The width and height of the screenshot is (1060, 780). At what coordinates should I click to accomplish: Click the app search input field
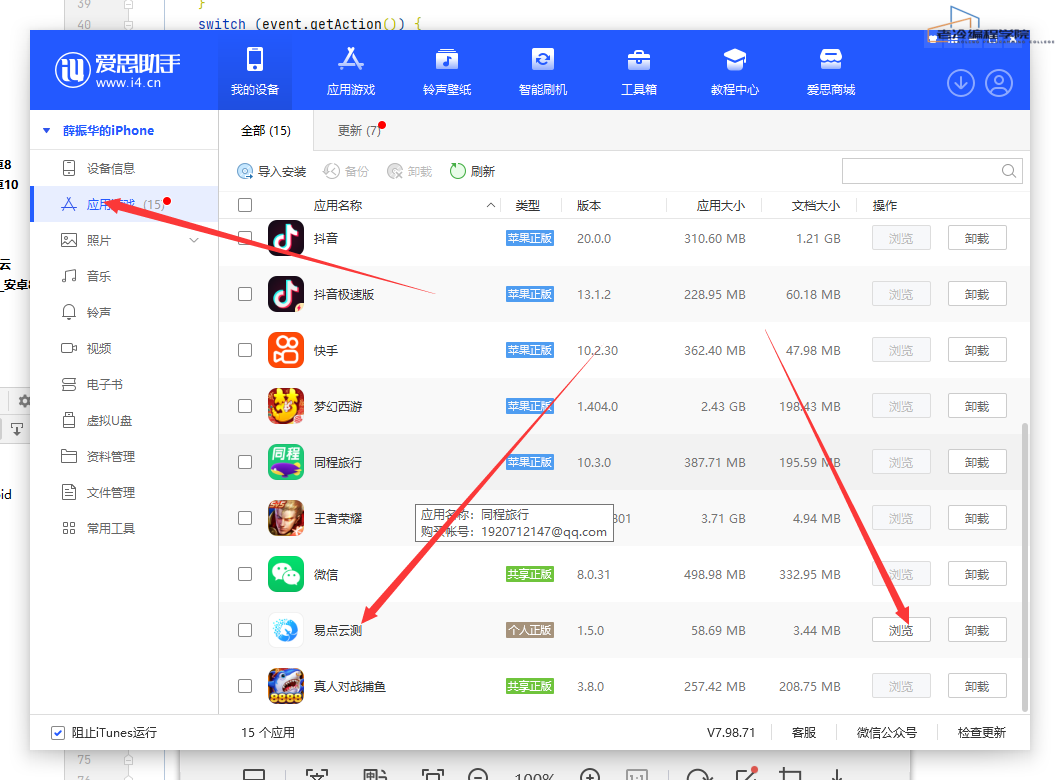[932, 171]
